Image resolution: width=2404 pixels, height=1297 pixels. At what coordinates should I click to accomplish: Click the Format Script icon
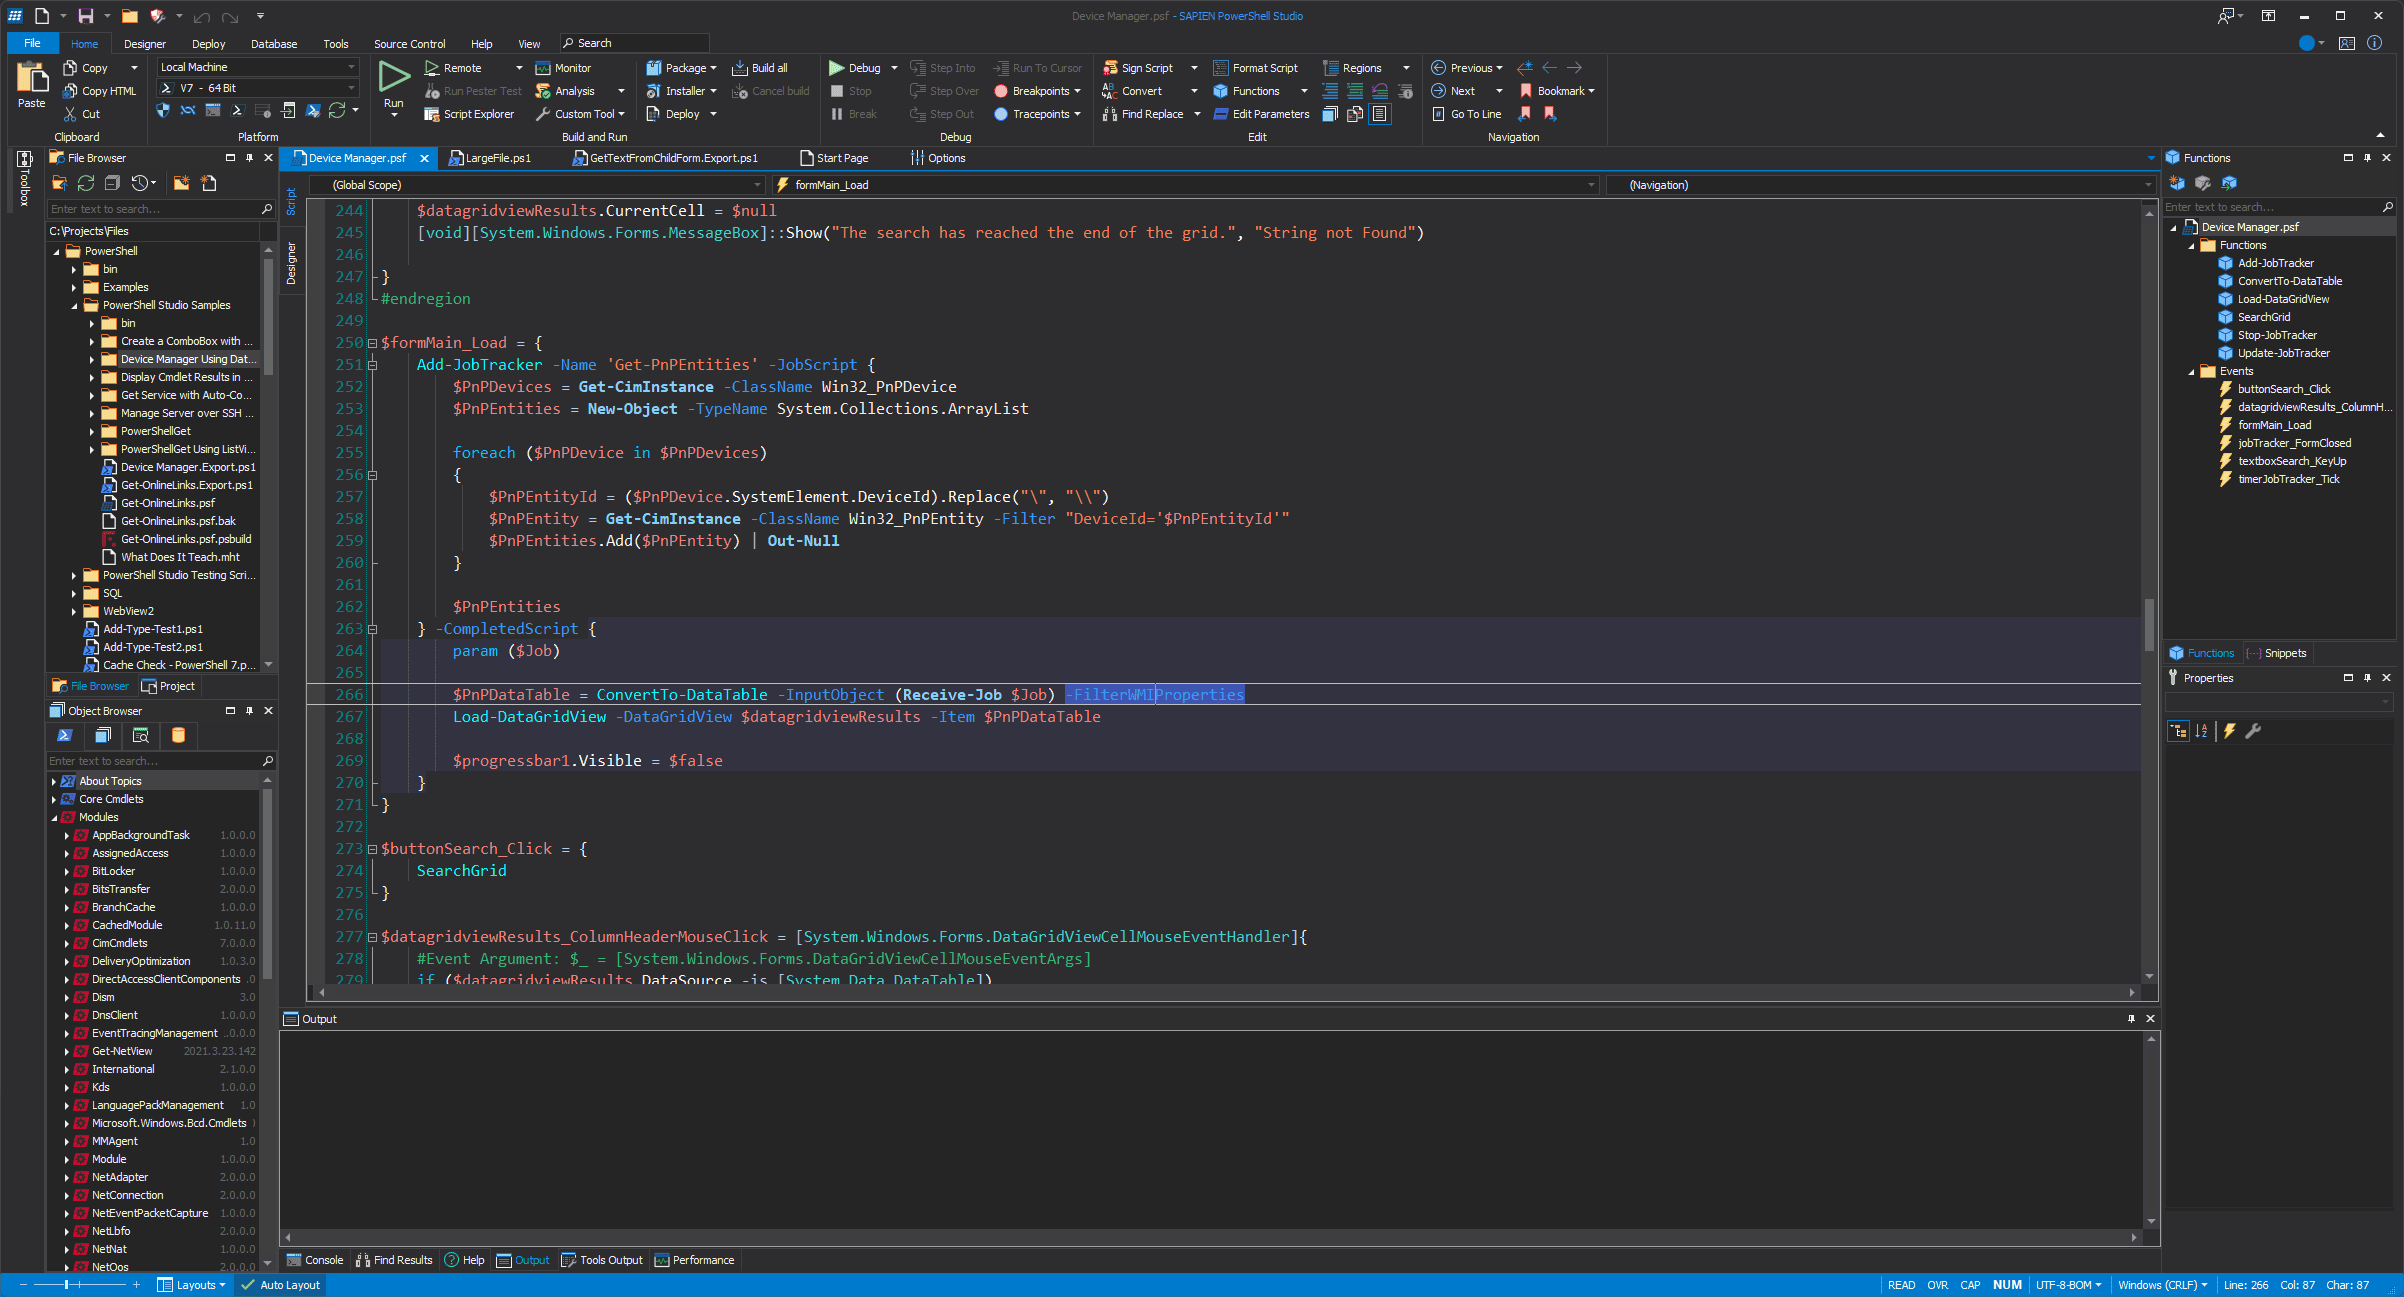coord(1219,67)
